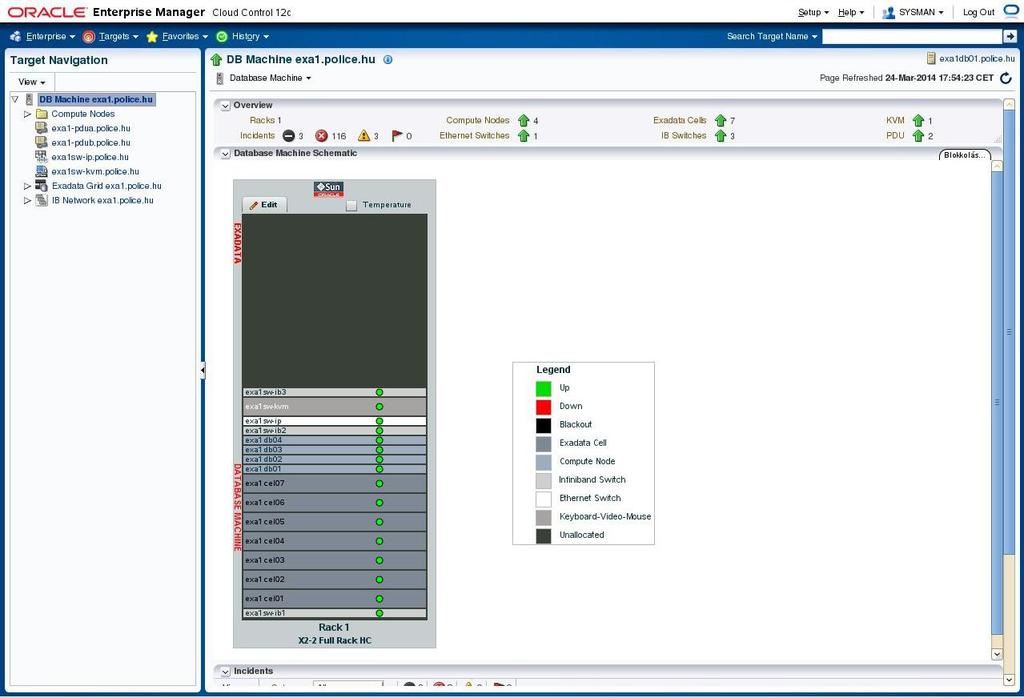The image size is (1024, 698).
Task: Collapse the Target Navigation pane splitter
Action: click(x=202, y=370)
